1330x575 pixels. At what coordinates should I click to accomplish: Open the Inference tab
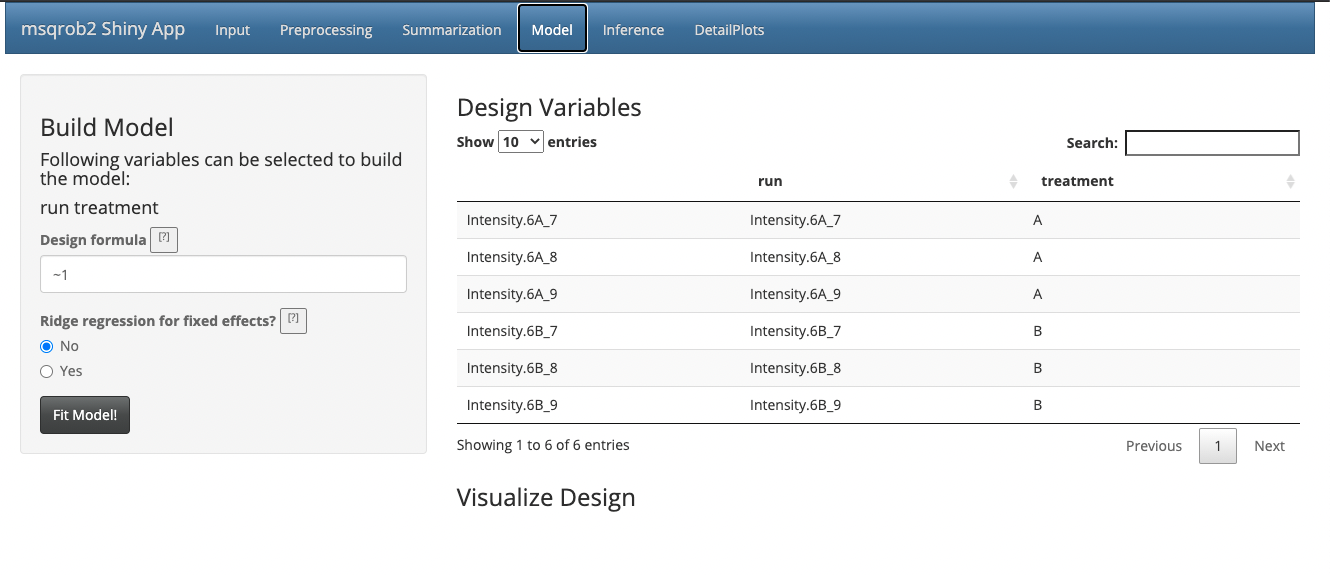click(633, 30)
